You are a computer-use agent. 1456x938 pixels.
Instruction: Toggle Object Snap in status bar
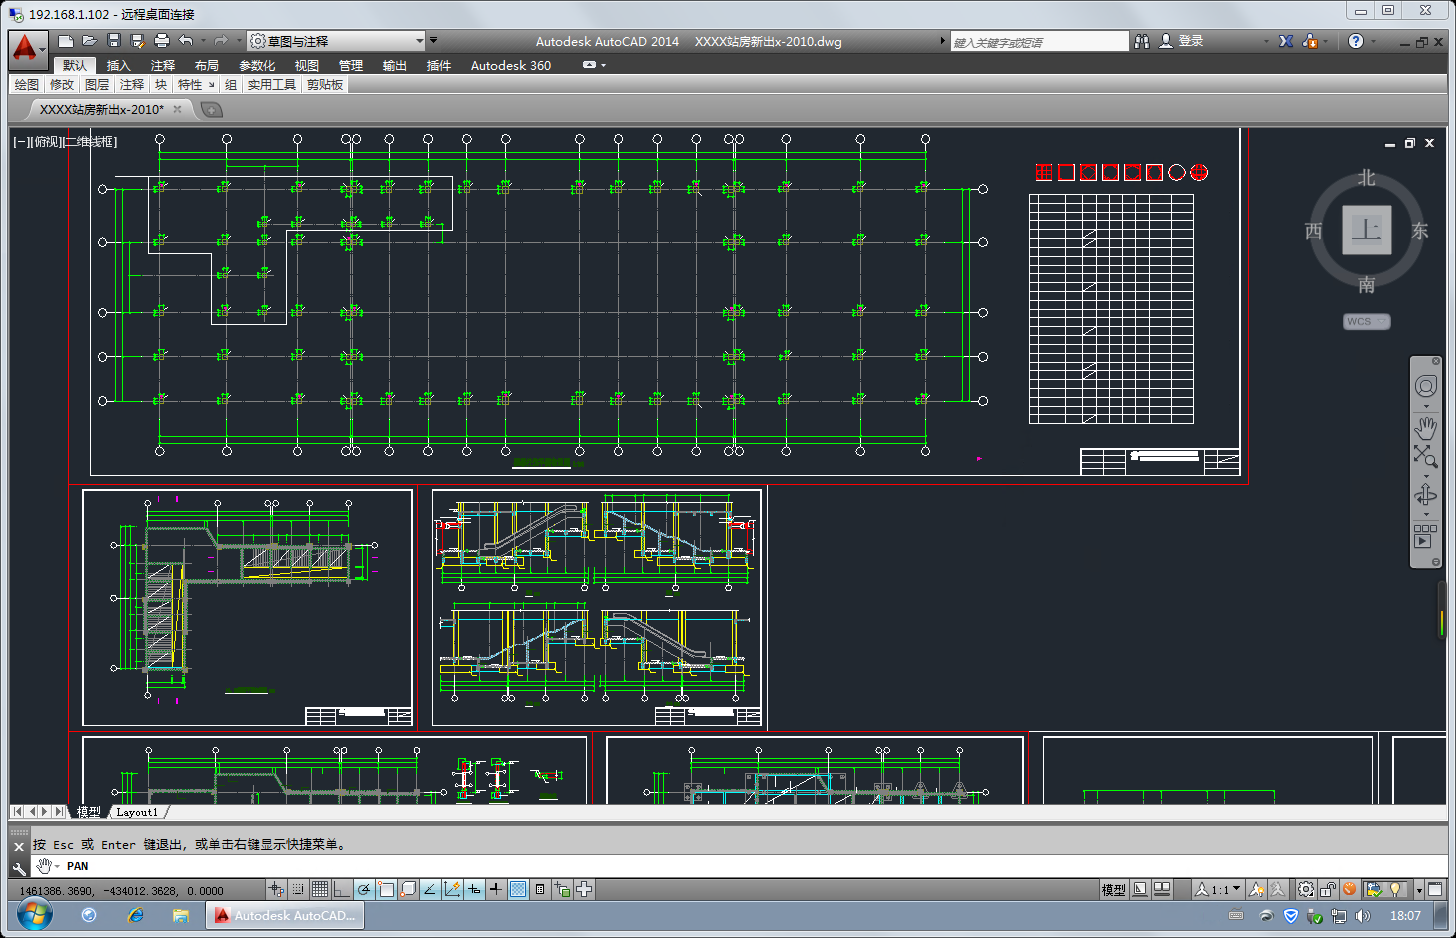point(386,889)
